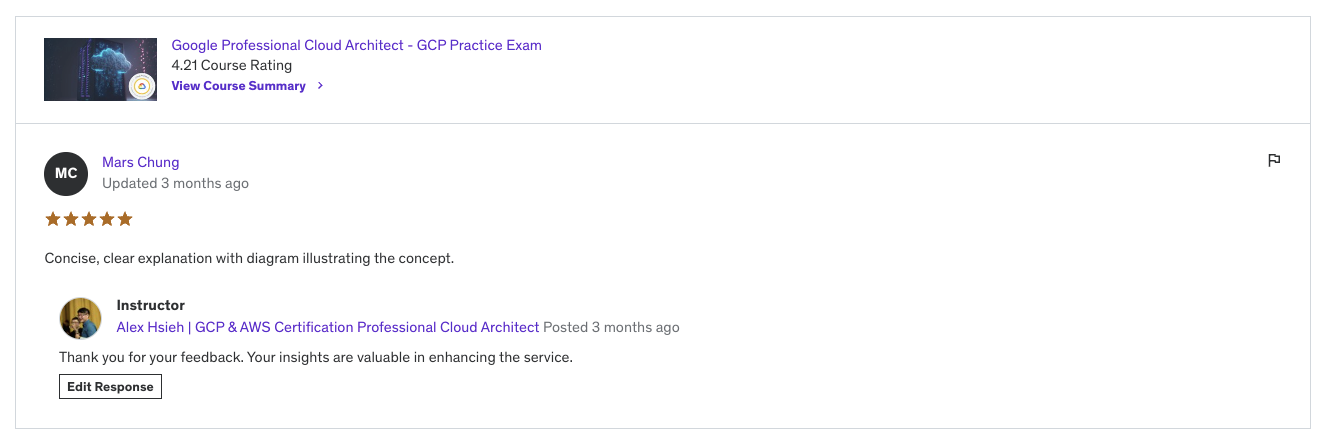Open the Google Professional Cloud Architect course link

(356, 45)
